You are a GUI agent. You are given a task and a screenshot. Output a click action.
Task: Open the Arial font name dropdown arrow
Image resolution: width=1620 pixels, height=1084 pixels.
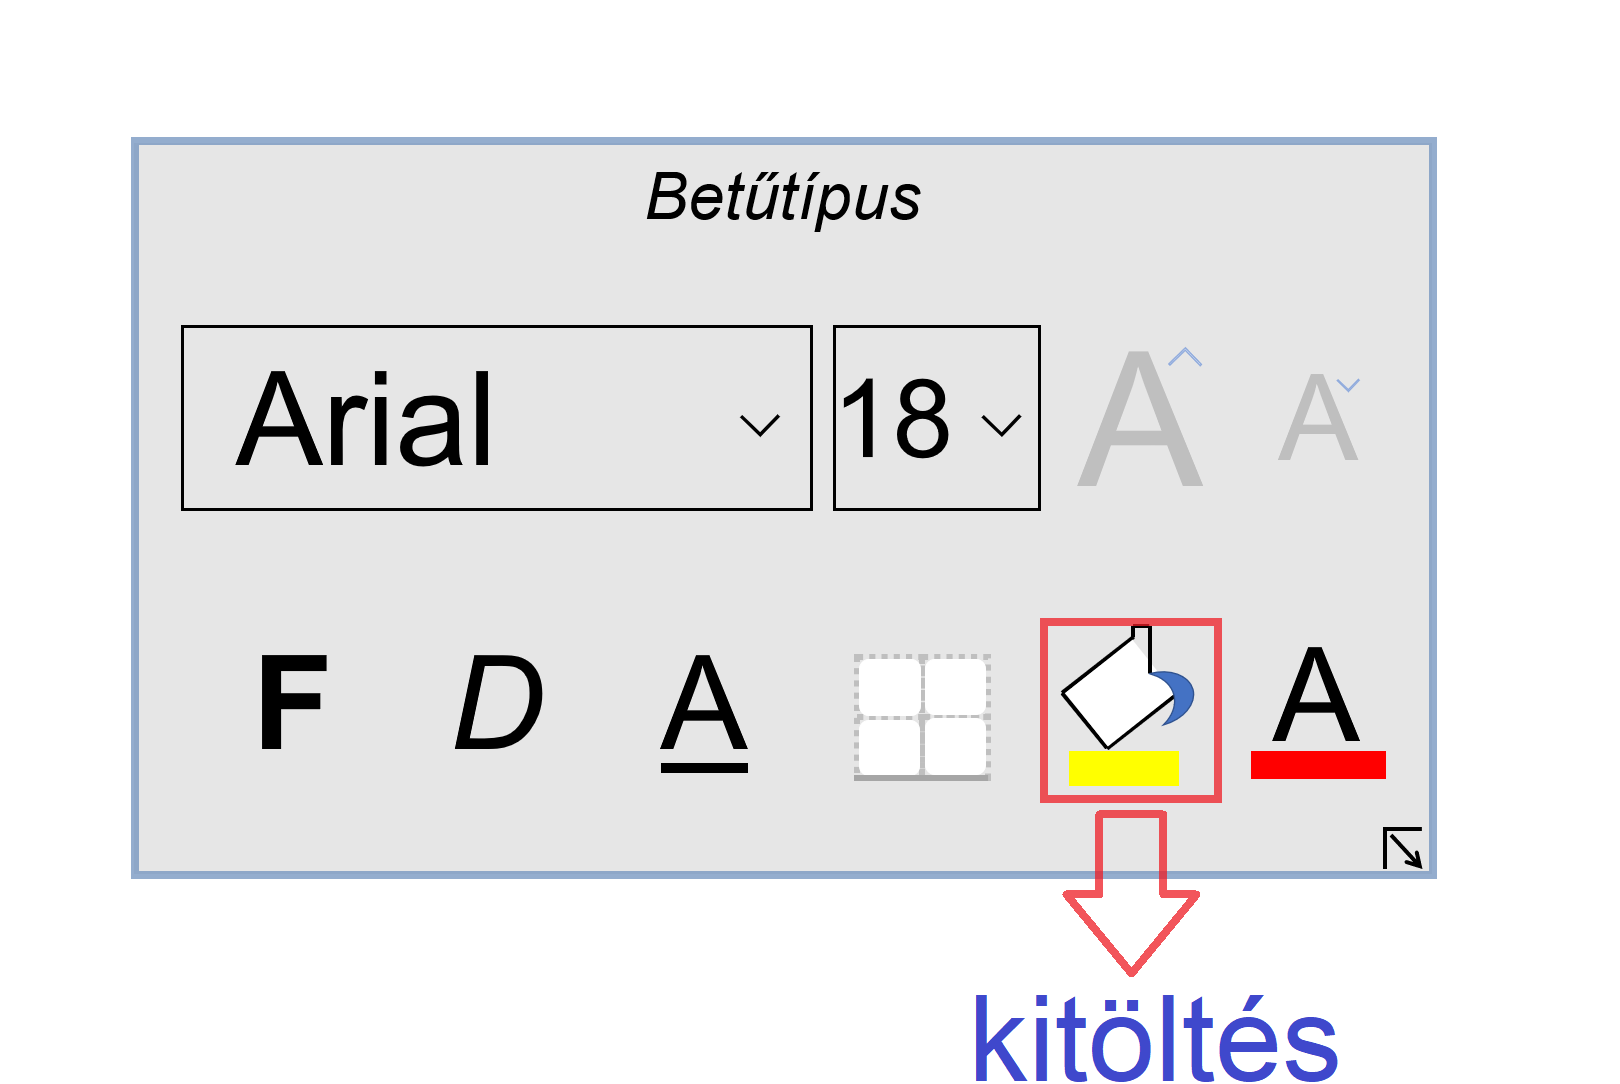[759, 426]
